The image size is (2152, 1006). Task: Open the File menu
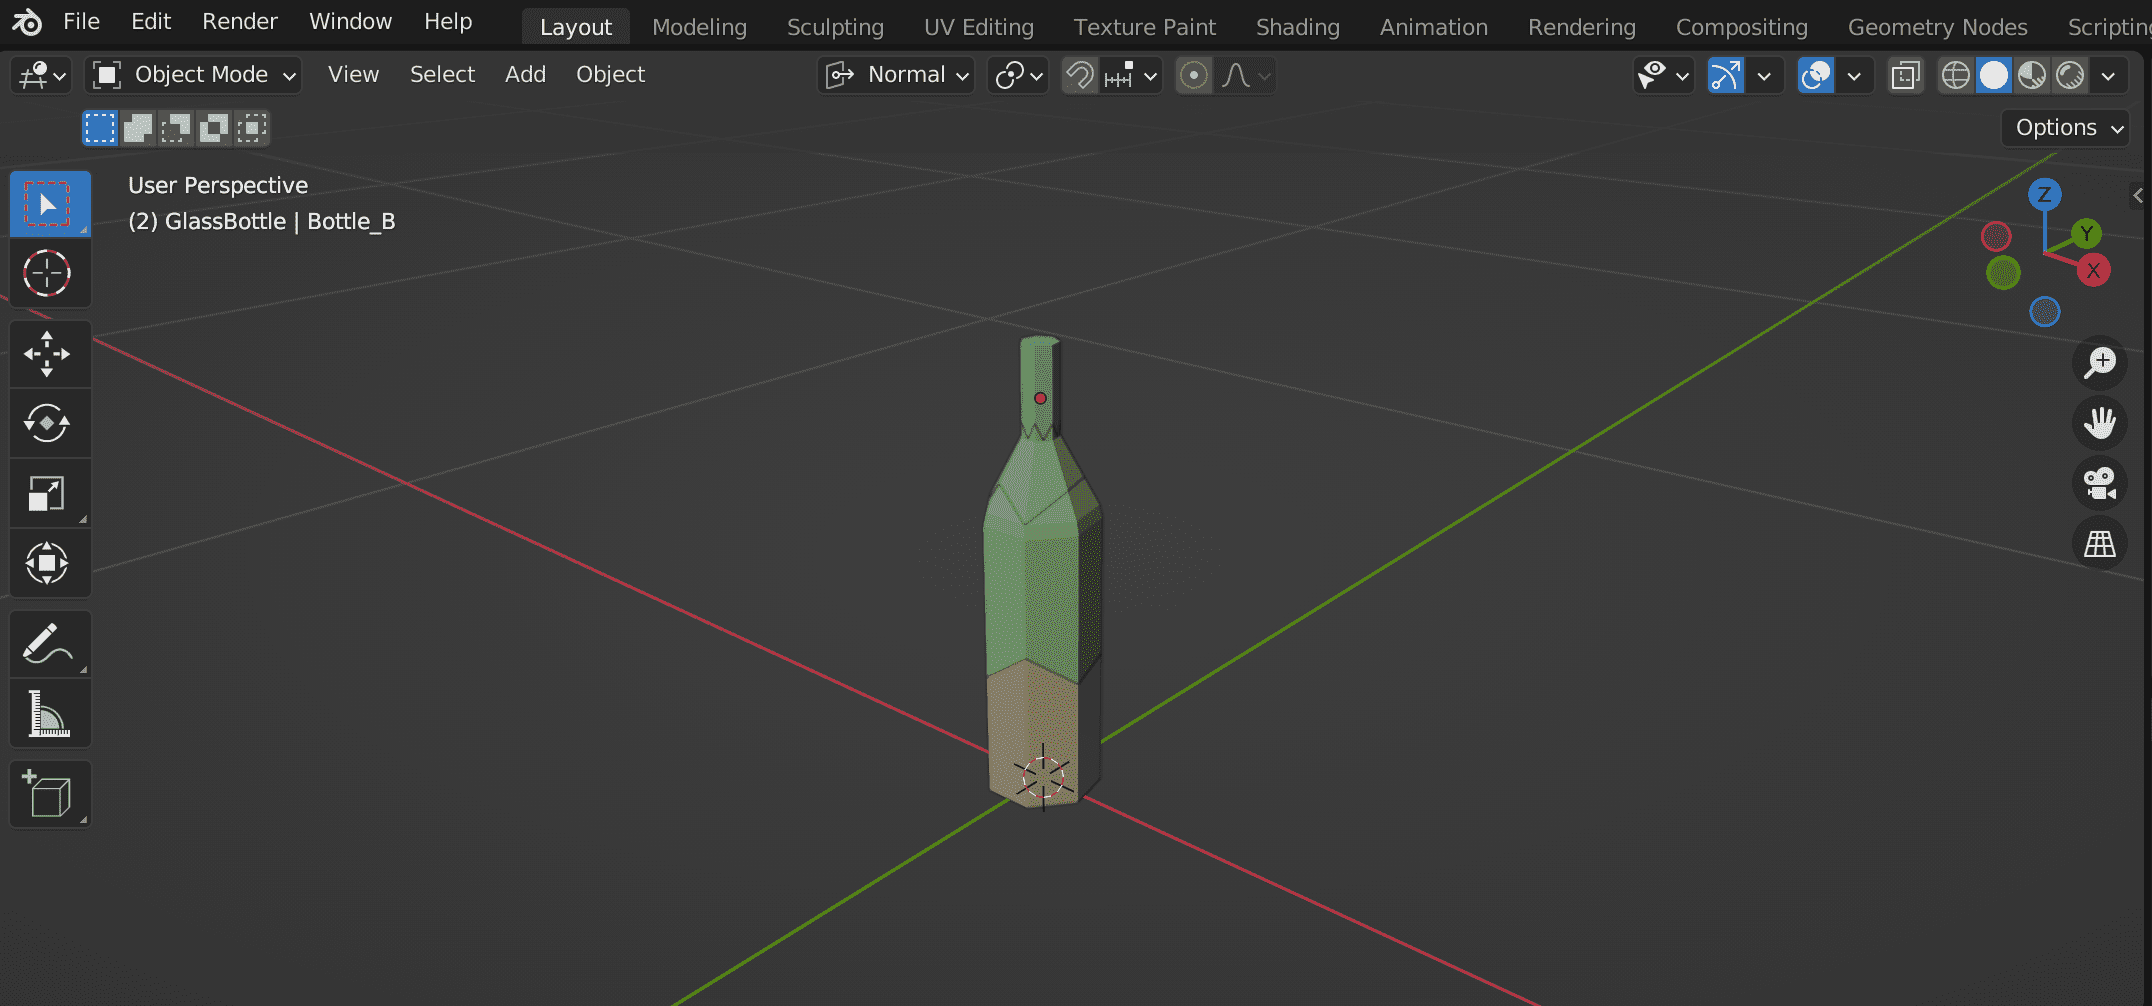click(x=81, y=22)
